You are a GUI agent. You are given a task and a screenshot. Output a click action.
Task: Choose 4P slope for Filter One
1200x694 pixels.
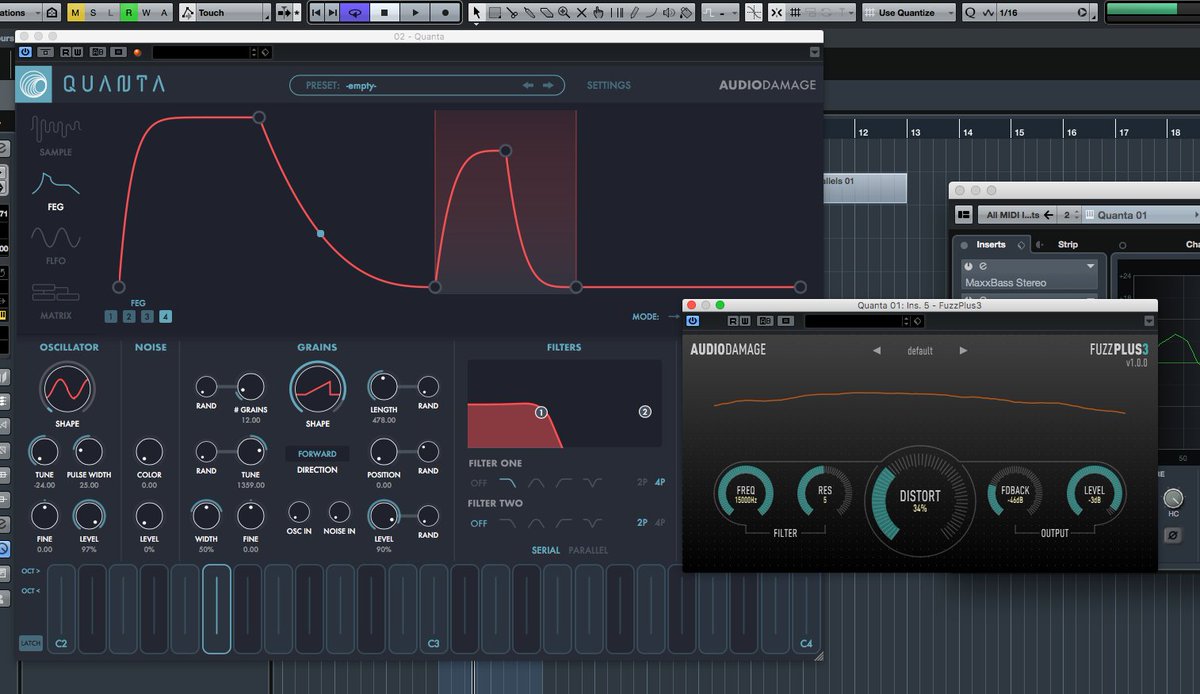tap(660, 483)
